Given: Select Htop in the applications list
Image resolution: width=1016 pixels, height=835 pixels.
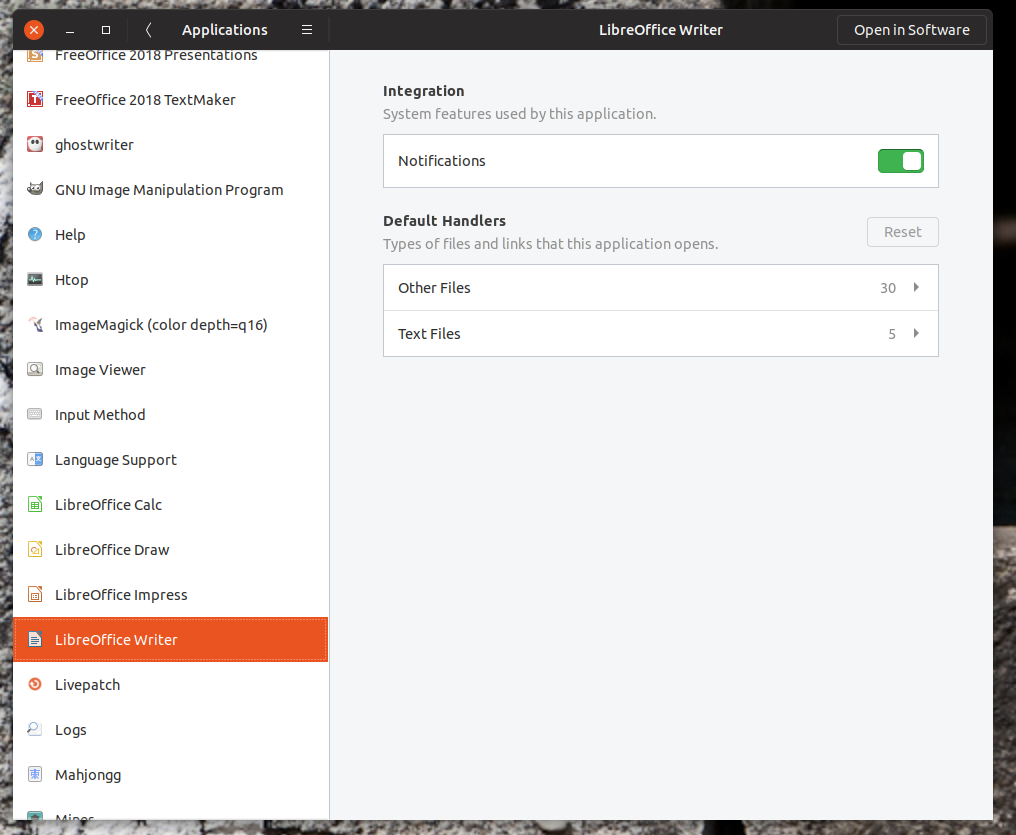Looking at the screenshot, I should click(170, 279).
